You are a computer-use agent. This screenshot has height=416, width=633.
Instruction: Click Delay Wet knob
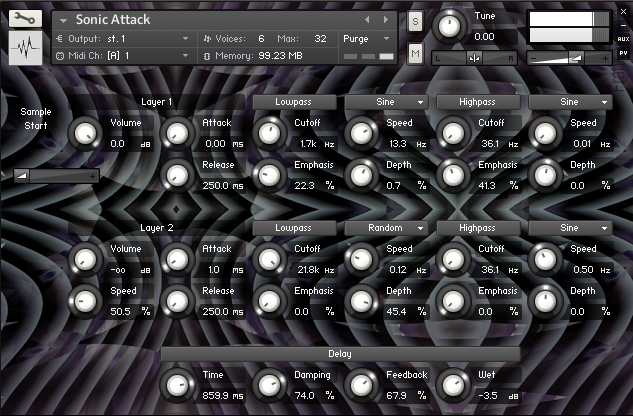point(453,386)
